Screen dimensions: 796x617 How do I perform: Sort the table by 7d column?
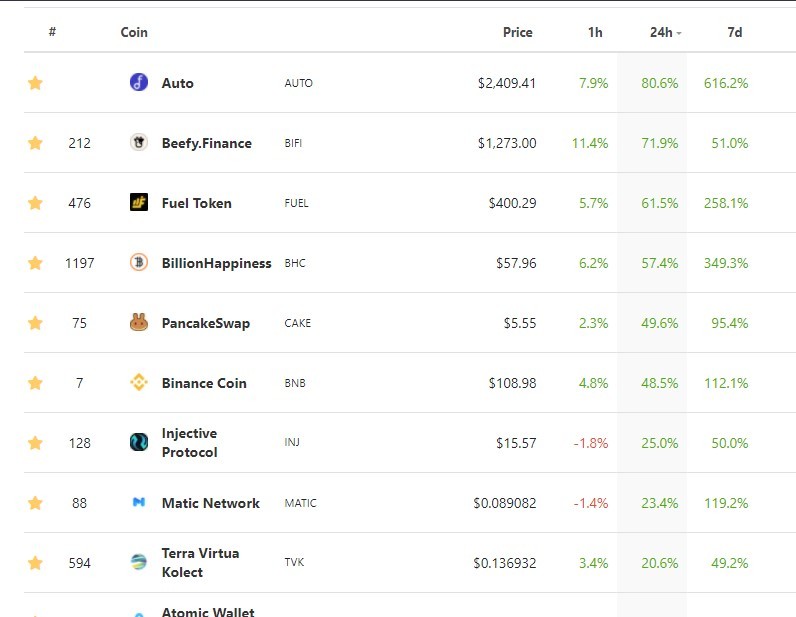735,33
